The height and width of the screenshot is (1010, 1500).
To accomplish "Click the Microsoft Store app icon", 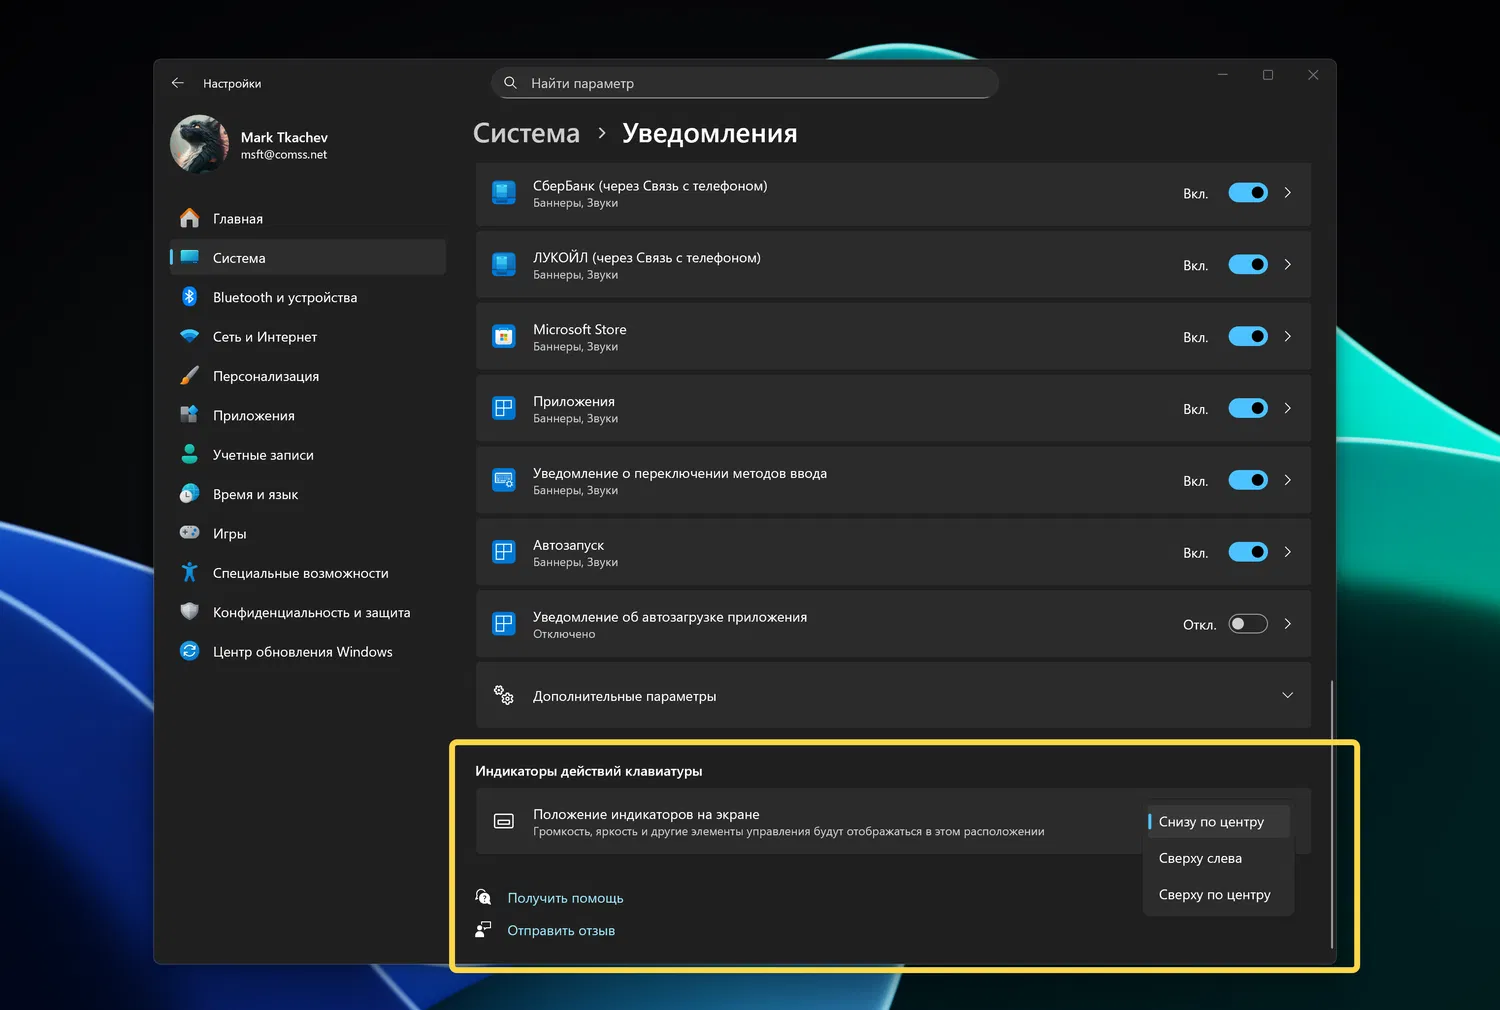I will point(504,337).
